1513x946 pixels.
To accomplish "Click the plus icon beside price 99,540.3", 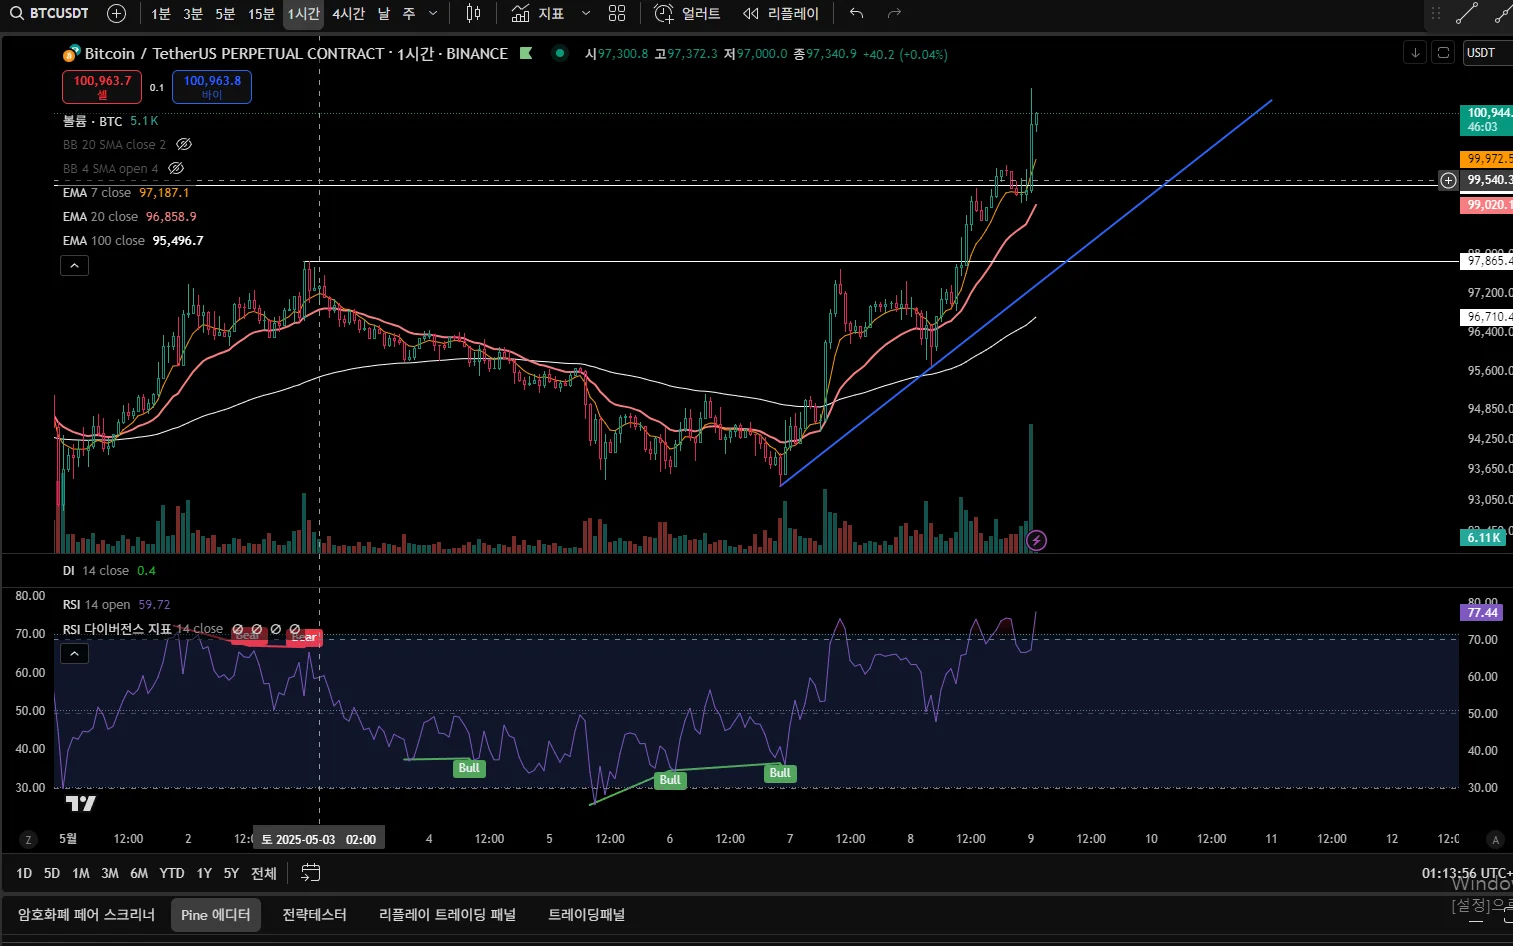I will tap(1448, 180).
